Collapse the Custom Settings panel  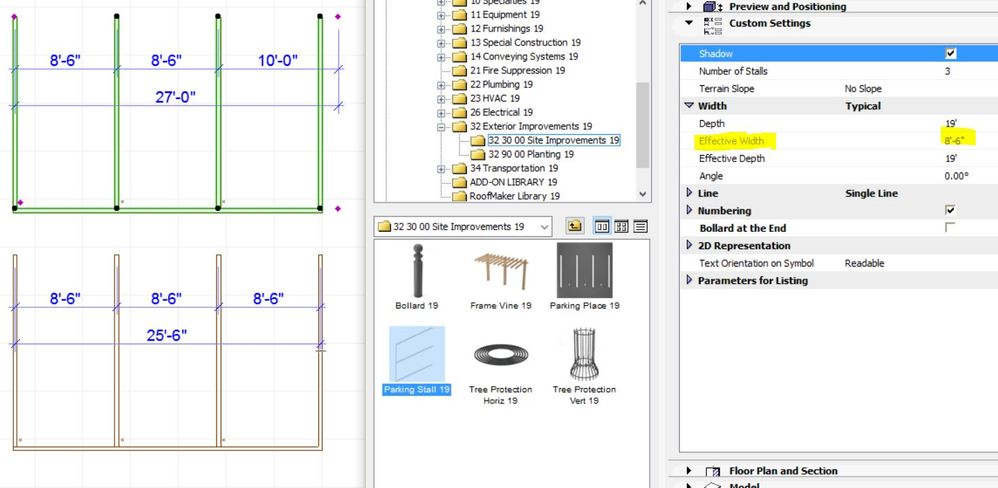click(689, 23)
